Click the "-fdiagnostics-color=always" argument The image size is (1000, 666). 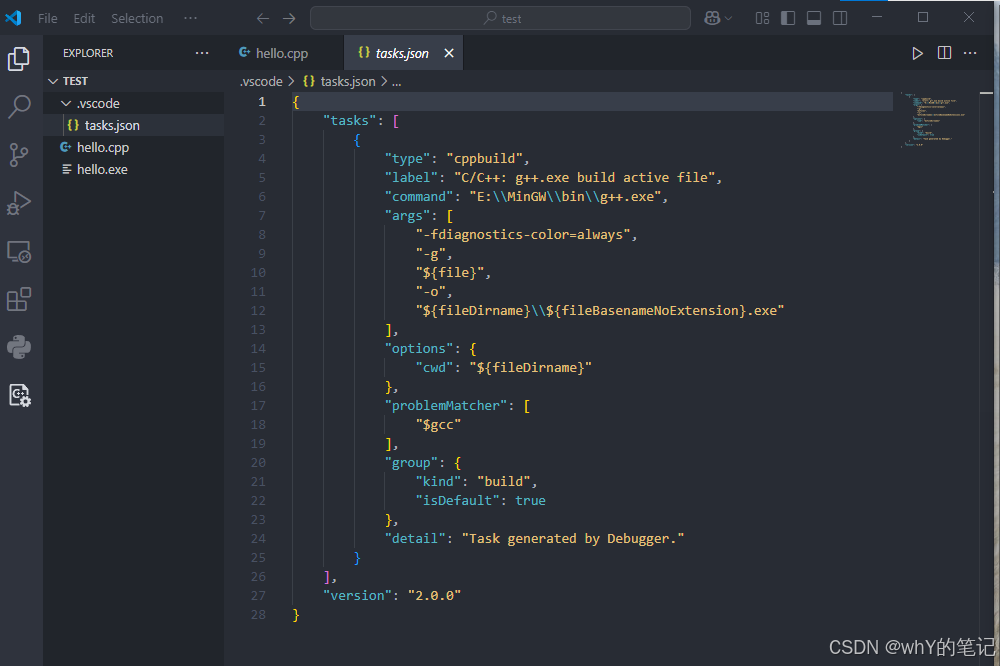coord(524,235)
